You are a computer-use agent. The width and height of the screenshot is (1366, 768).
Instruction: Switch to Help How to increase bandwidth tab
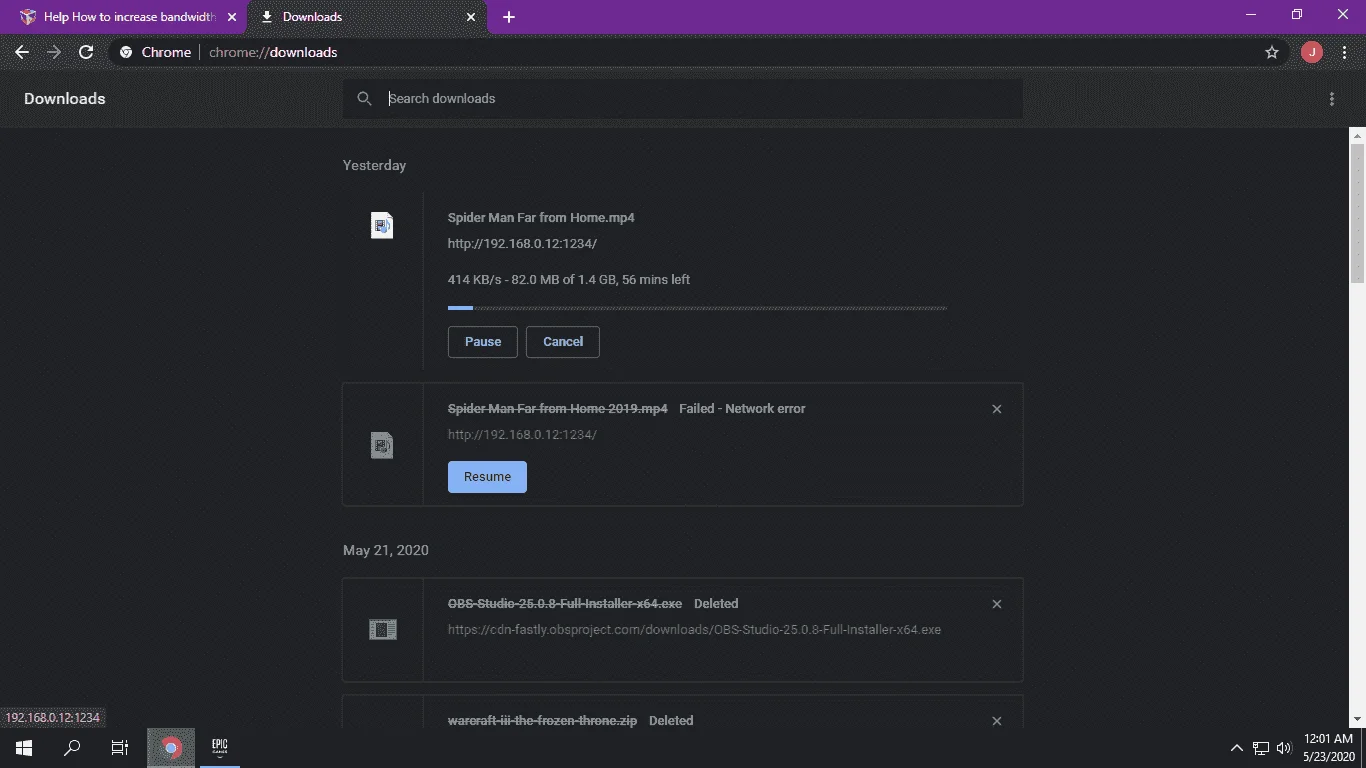pos(129,17)
